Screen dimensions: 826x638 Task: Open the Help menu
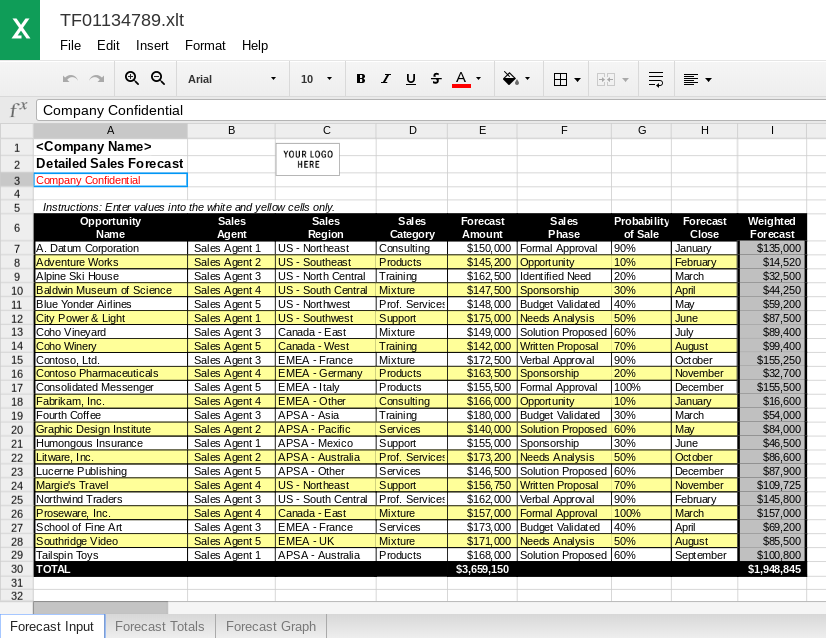[255, 46]
